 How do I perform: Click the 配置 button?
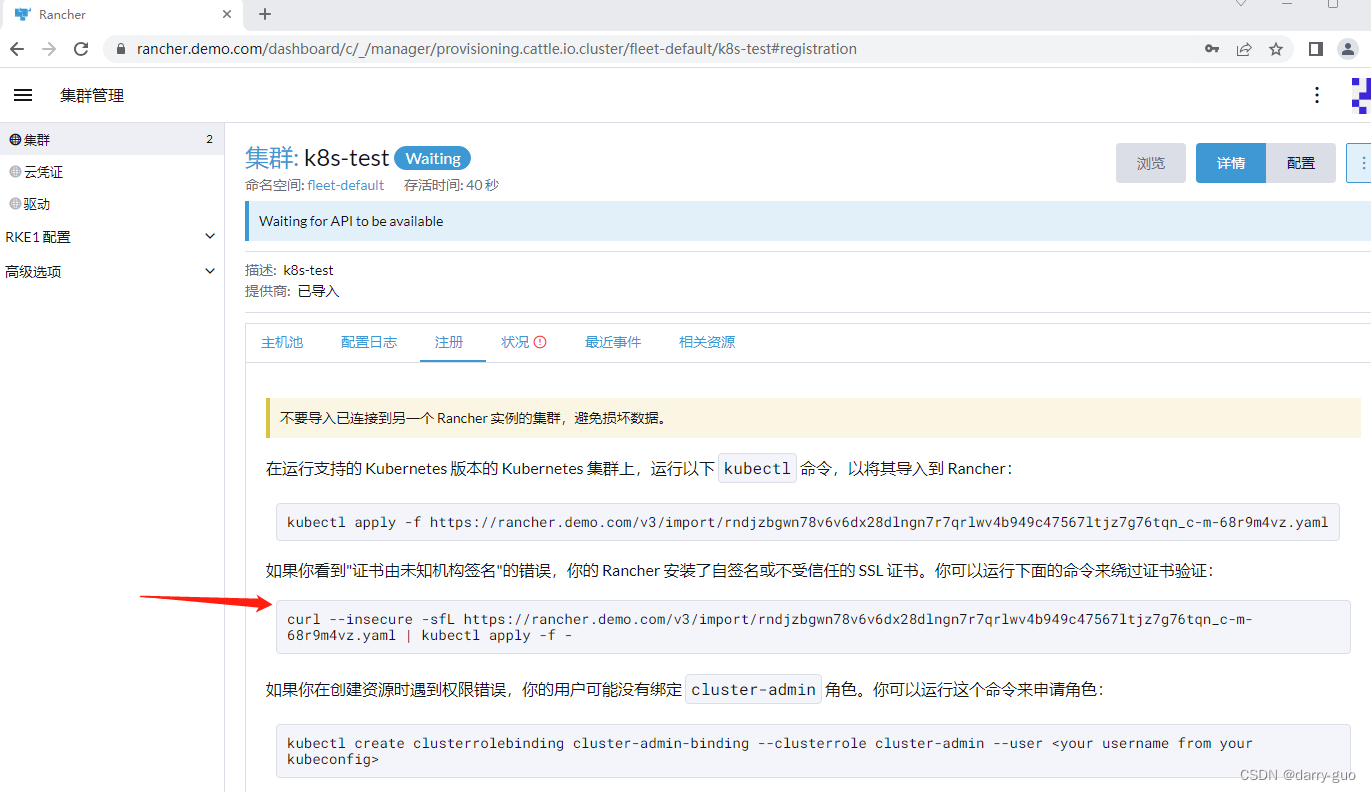pos(1301,163)
